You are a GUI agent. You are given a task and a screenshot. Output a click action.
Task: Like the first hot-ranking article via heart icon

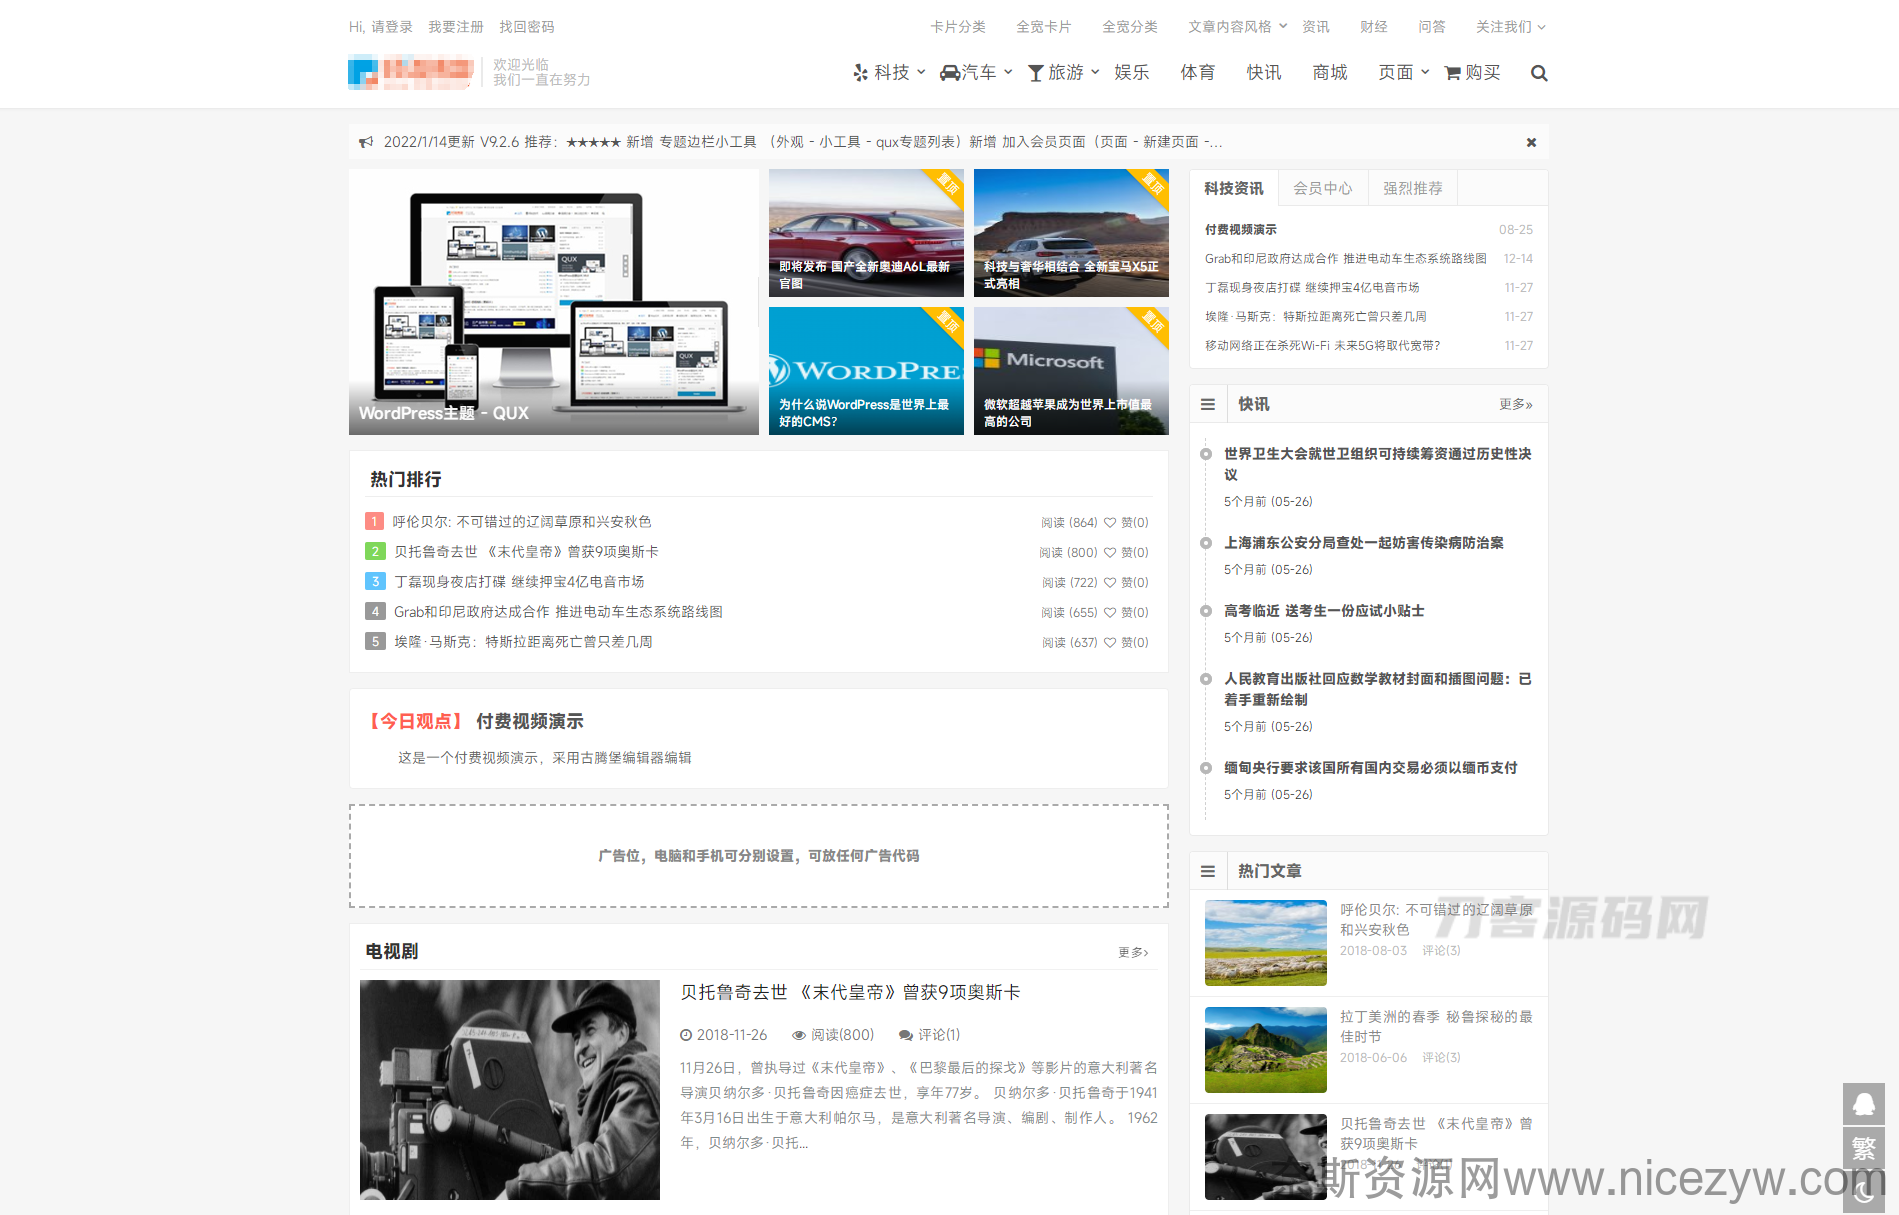coord(1110,523)
